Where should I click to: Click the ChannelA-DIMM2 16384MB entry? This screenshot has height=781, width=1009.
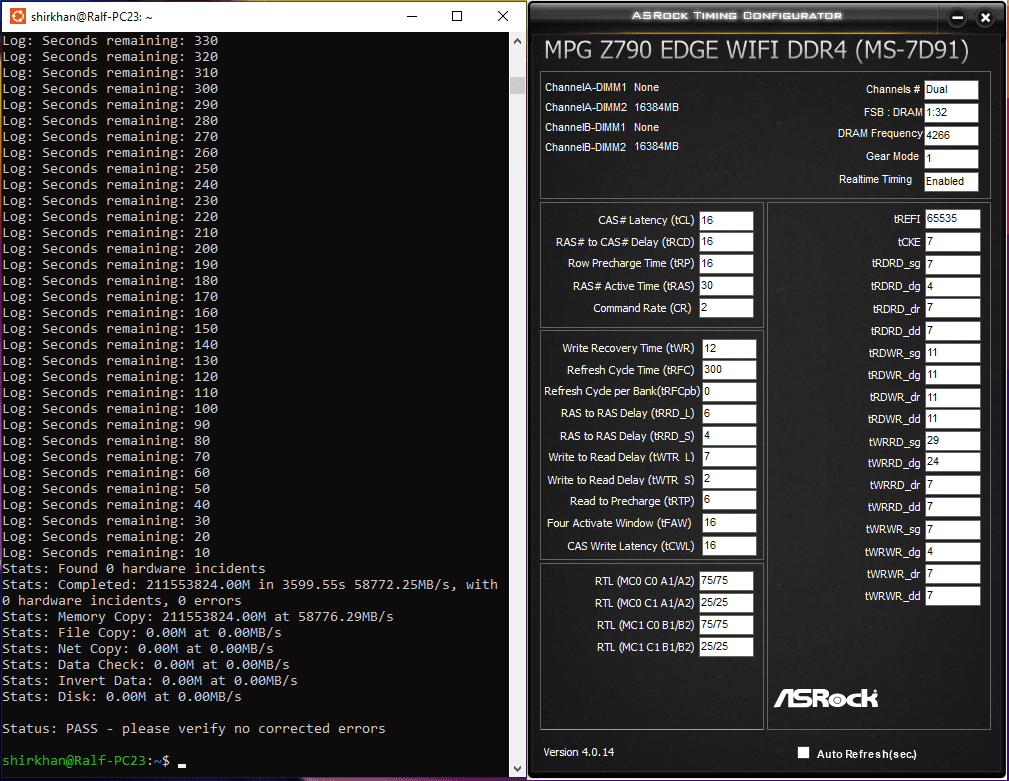[x=611, y=107]
